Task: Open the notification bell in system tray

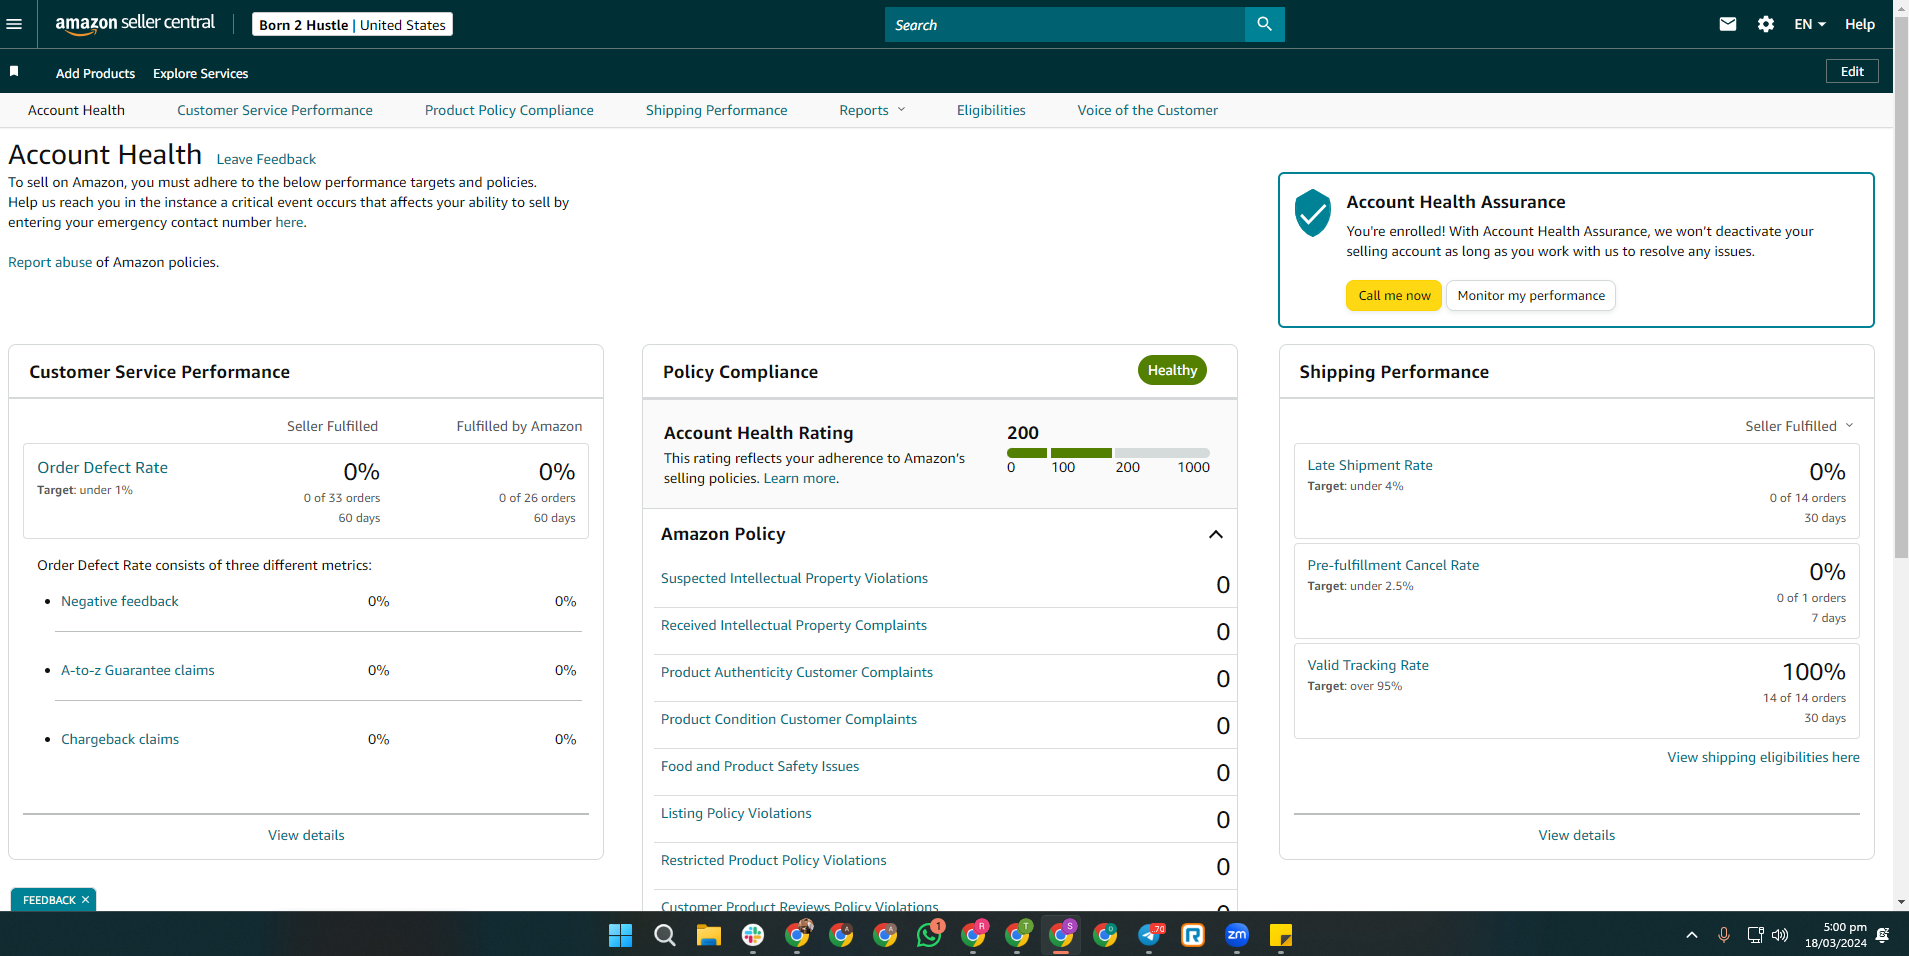Action: [1882, 935]
